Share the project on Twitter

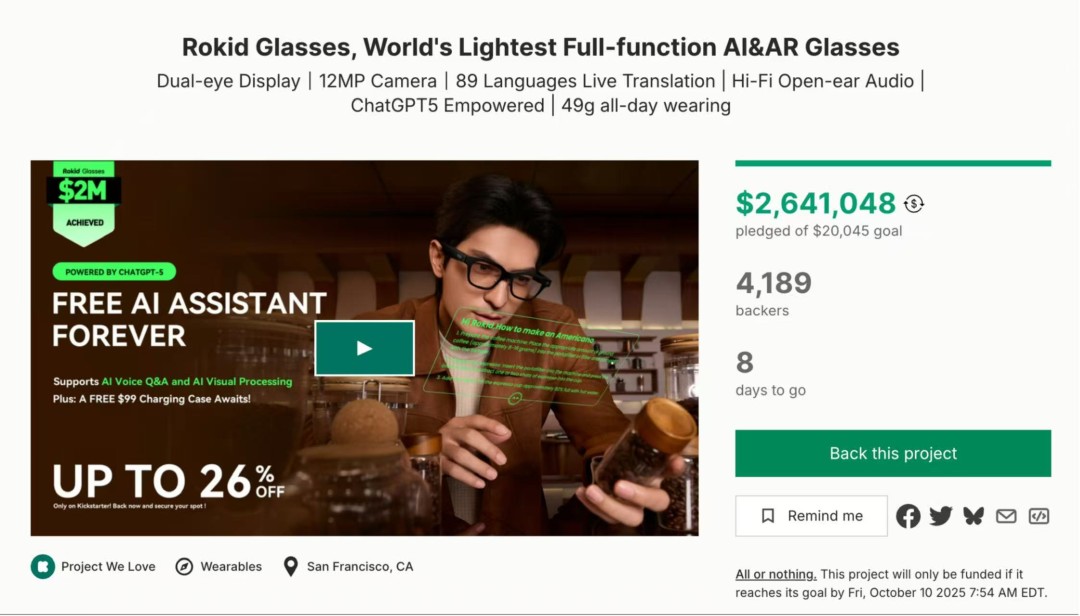(941, 516)
